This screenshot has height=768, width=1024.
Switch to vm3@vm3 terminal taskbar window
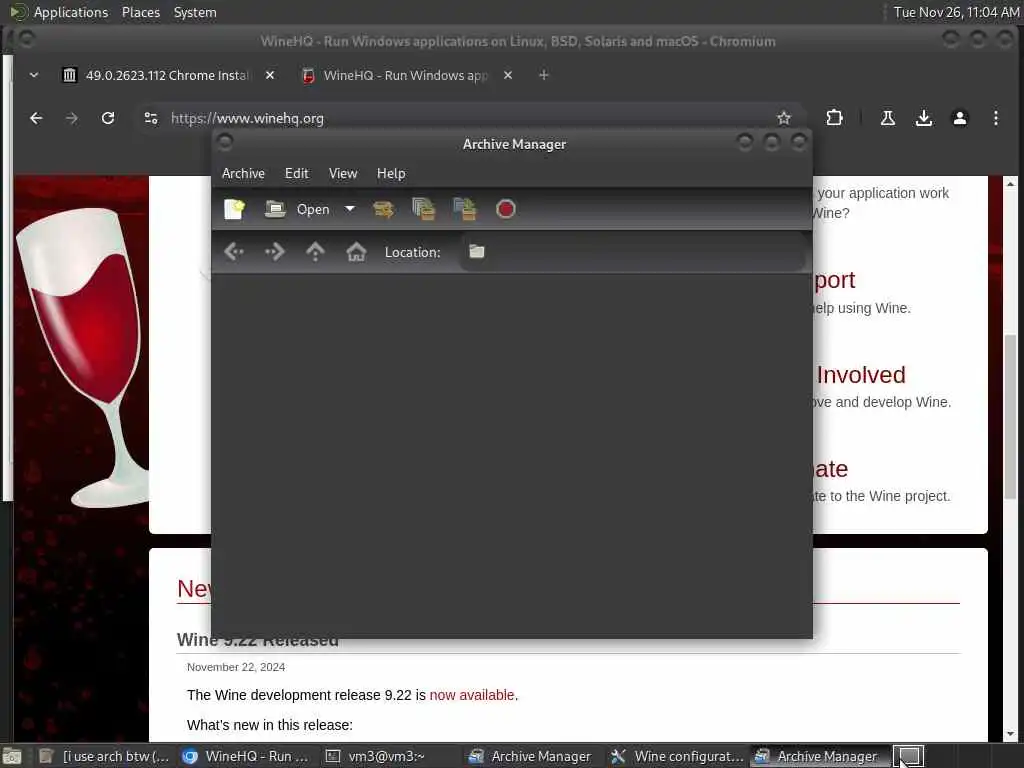click(x=387, y=756)
